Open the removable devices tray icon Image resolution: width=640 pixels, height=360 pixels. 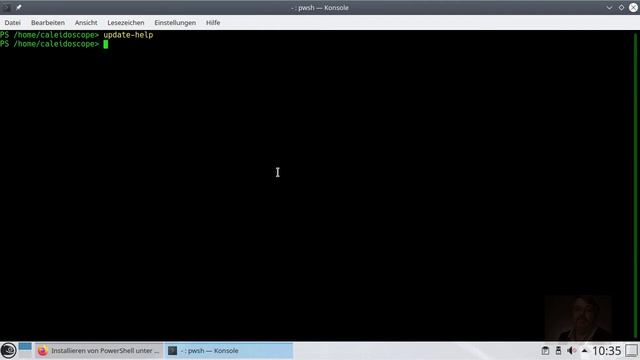(x=558, y=351)
